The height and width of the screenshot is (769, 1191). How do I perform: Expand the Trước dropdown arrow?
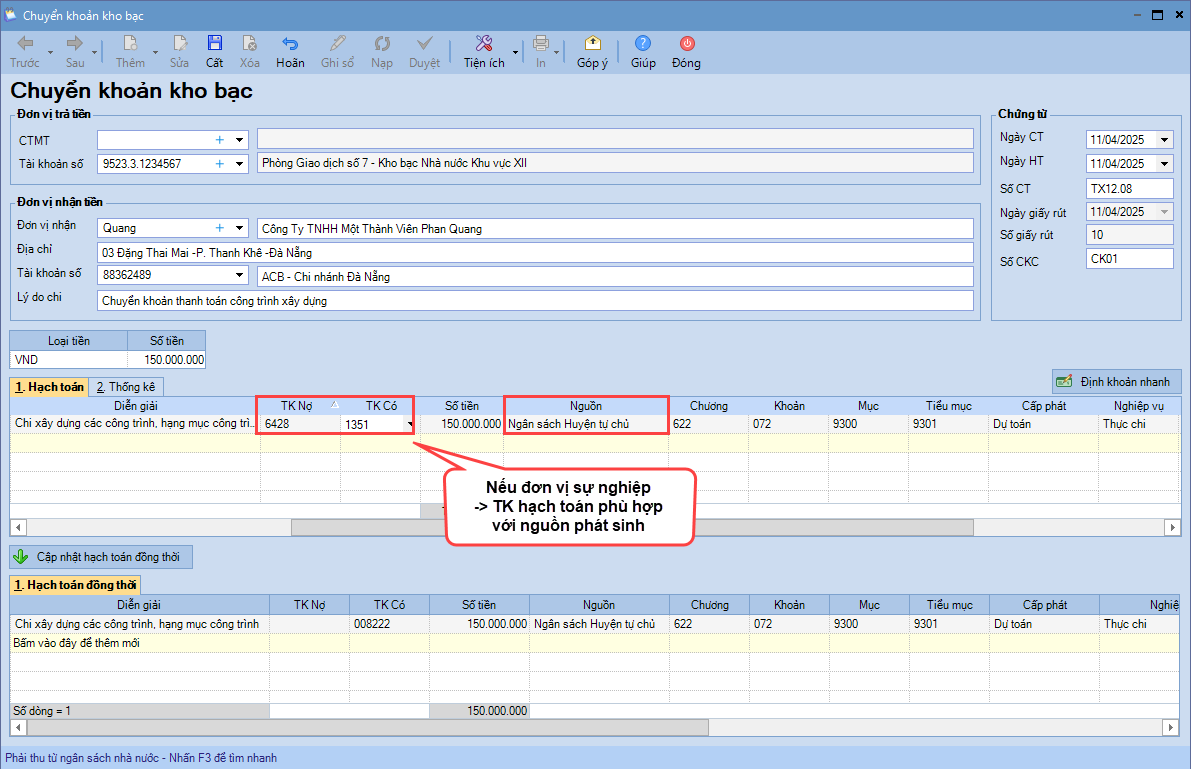50,53
